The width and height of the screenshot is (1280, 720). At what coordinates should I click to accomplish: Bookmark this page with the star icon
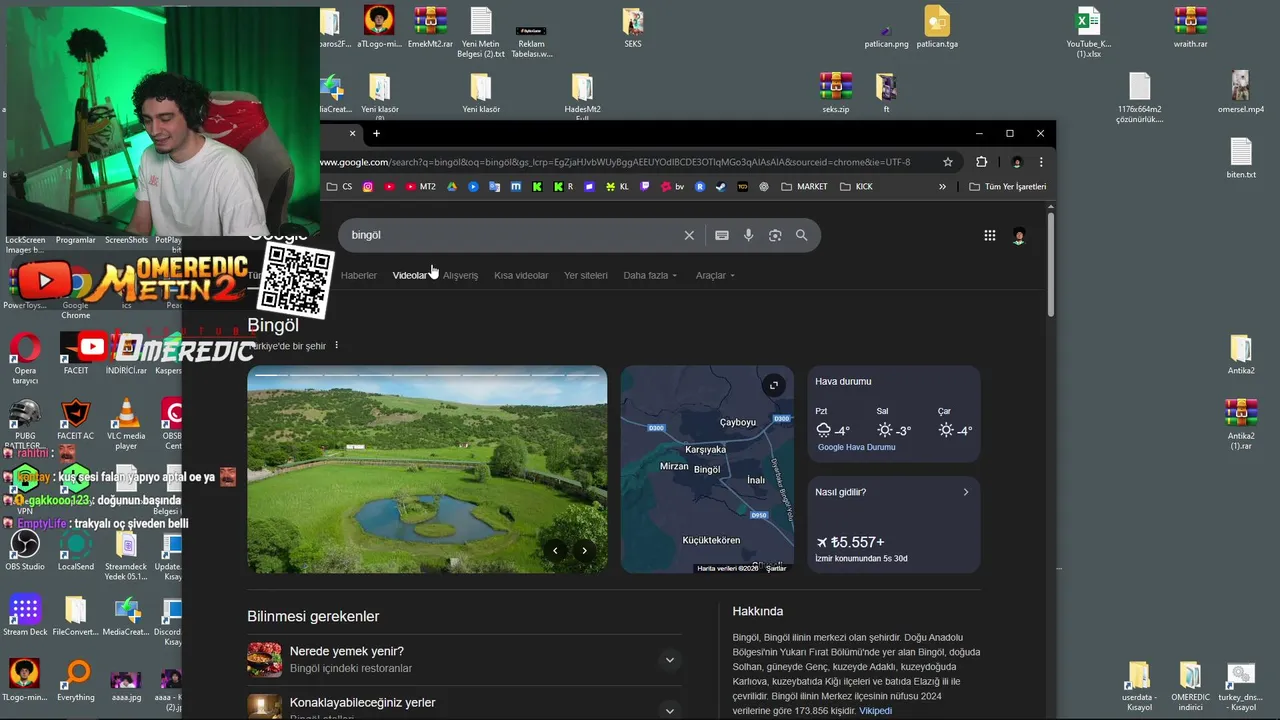pyautogui.click(x=948, y=162)
